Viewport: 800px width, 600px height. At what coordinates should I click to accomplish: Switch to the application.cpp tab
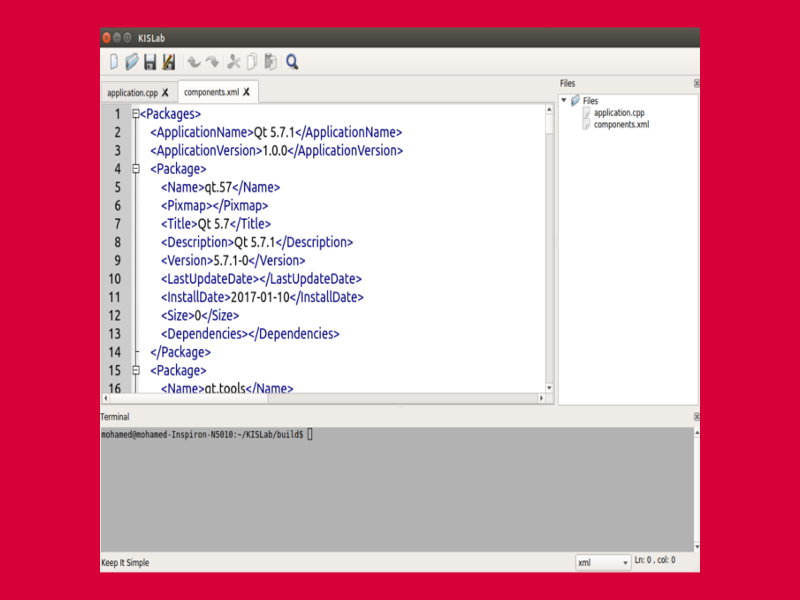click(x=132, y=92)
